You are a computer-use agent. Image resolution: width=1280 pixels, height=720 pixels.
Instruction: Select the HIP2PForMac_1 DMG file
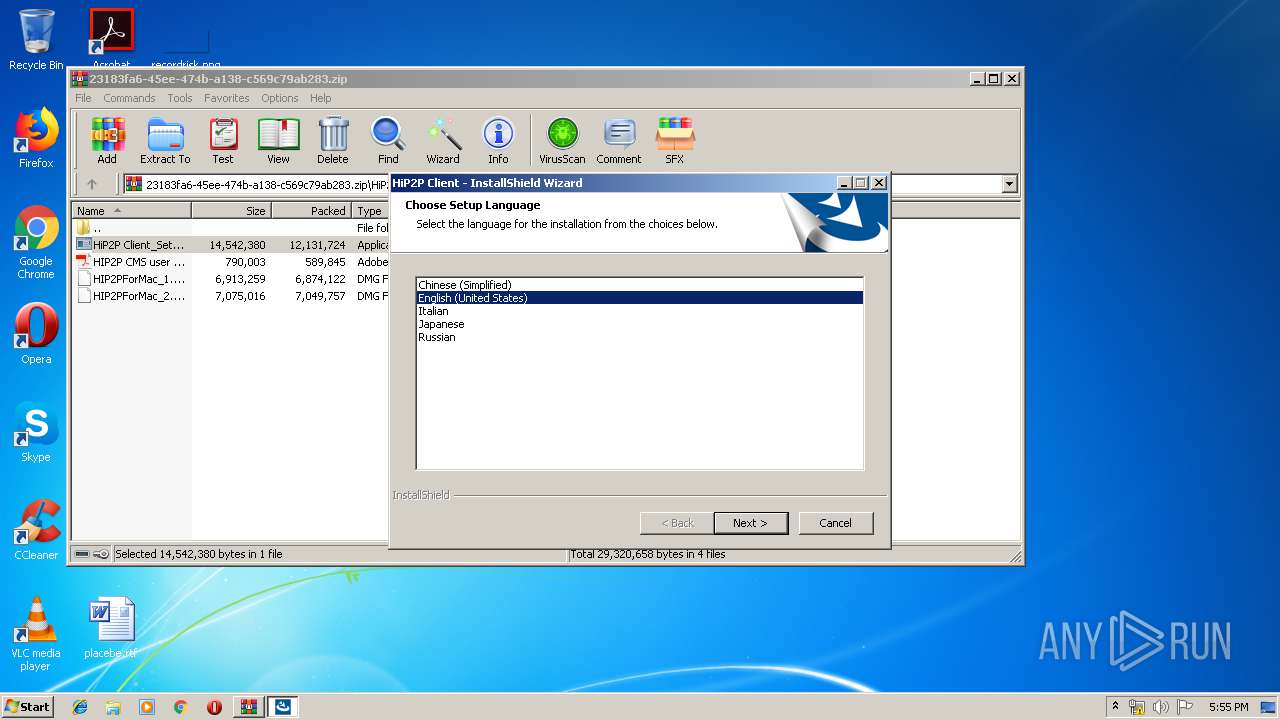point(232,279)
